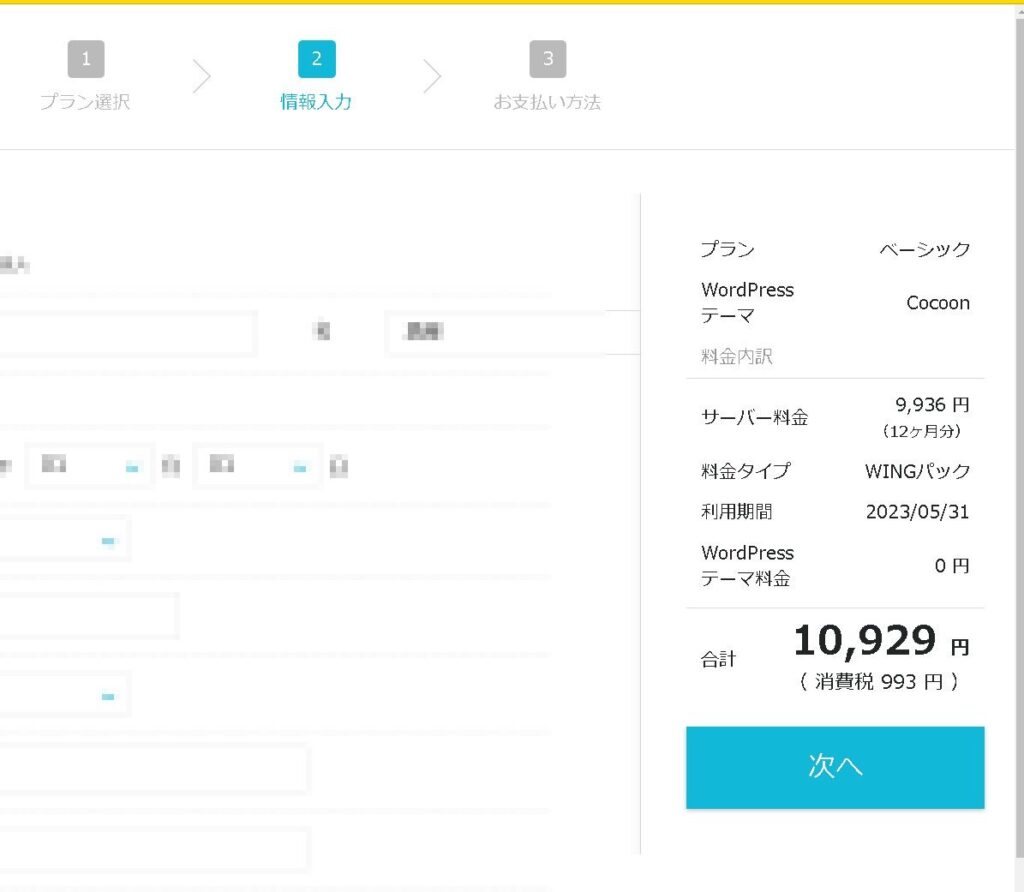
Task: Jump to the お支払い方法 step
Action: pyautogui.click(x=547, y=102)
